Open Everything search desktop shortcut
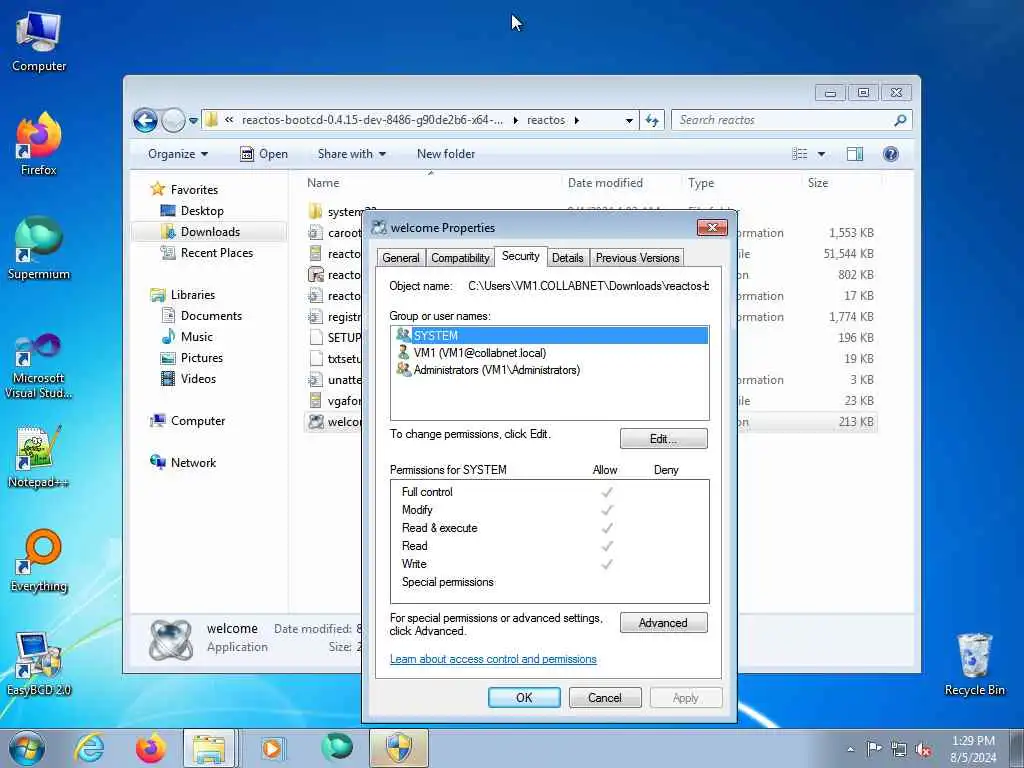 pos(39,560)
